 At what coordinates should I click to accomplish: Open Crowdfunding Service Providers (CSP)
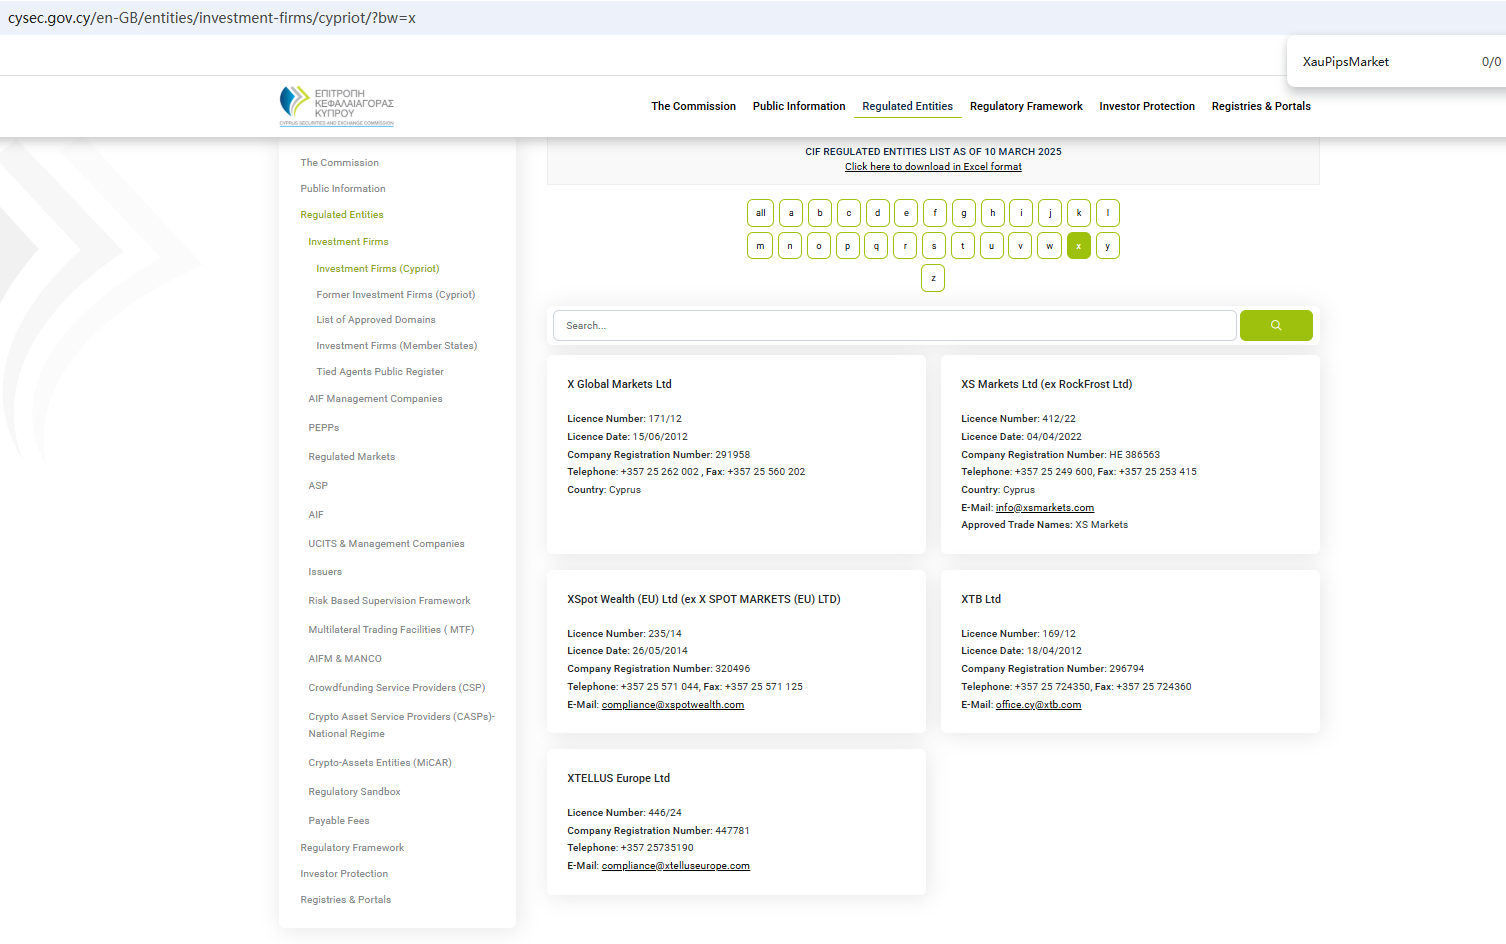[397, 688]
